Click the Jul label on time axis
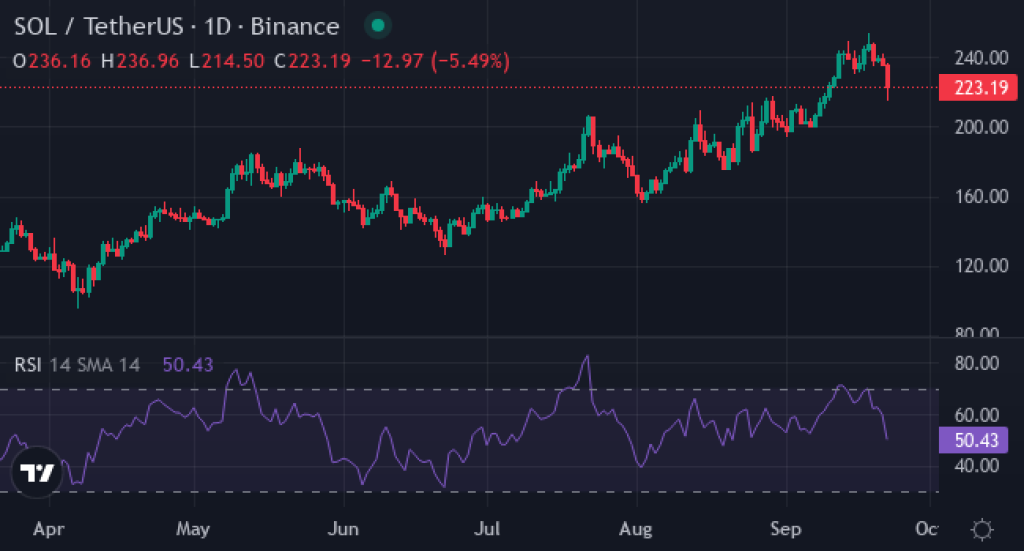 tap(487, 528)
